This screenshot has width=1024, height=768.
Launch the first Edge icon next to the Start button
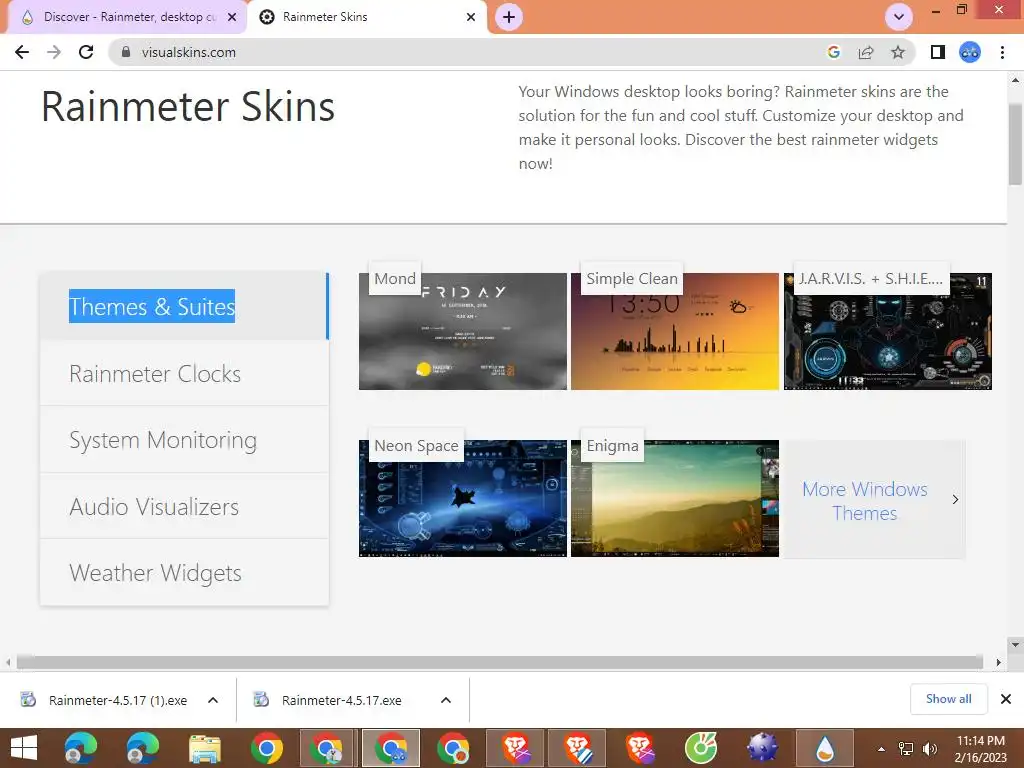(80, 748)
